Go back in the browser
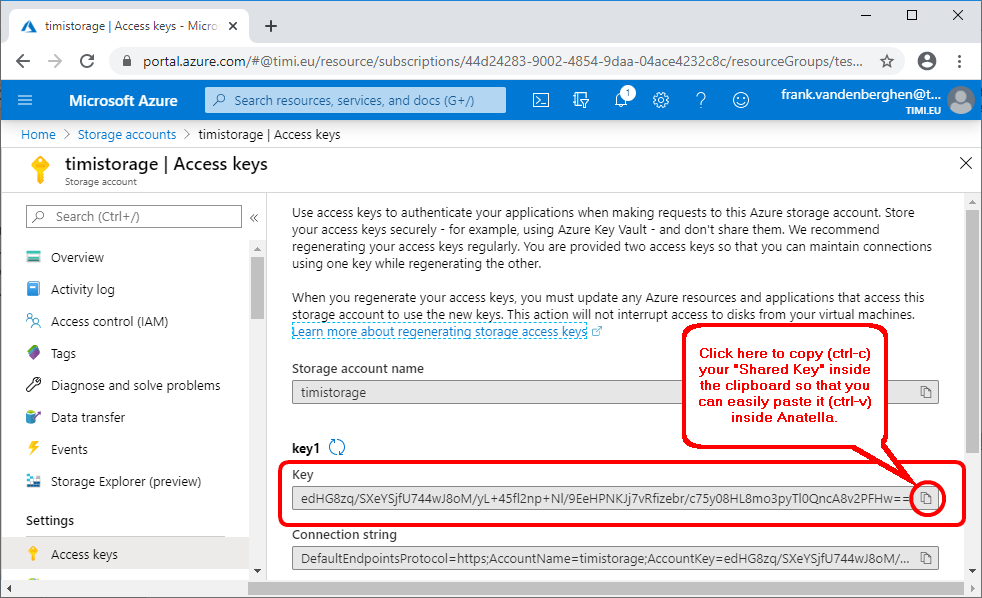 (x=23, y=61)
